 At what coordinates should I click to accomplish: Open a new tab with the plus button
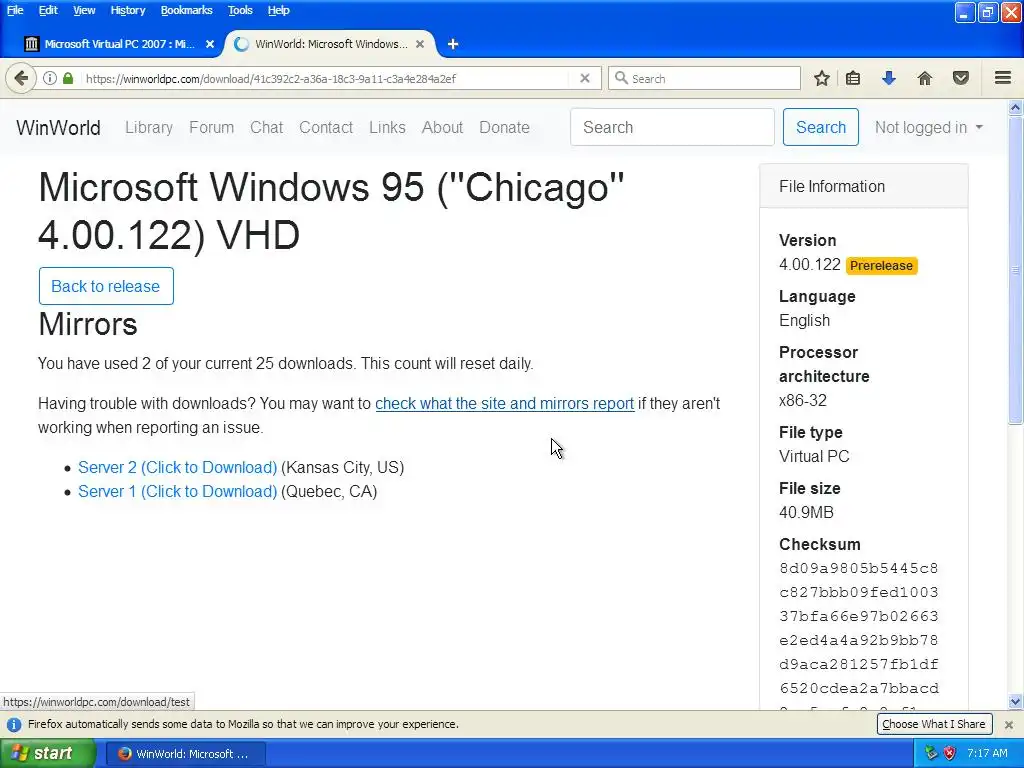(453, 44)
